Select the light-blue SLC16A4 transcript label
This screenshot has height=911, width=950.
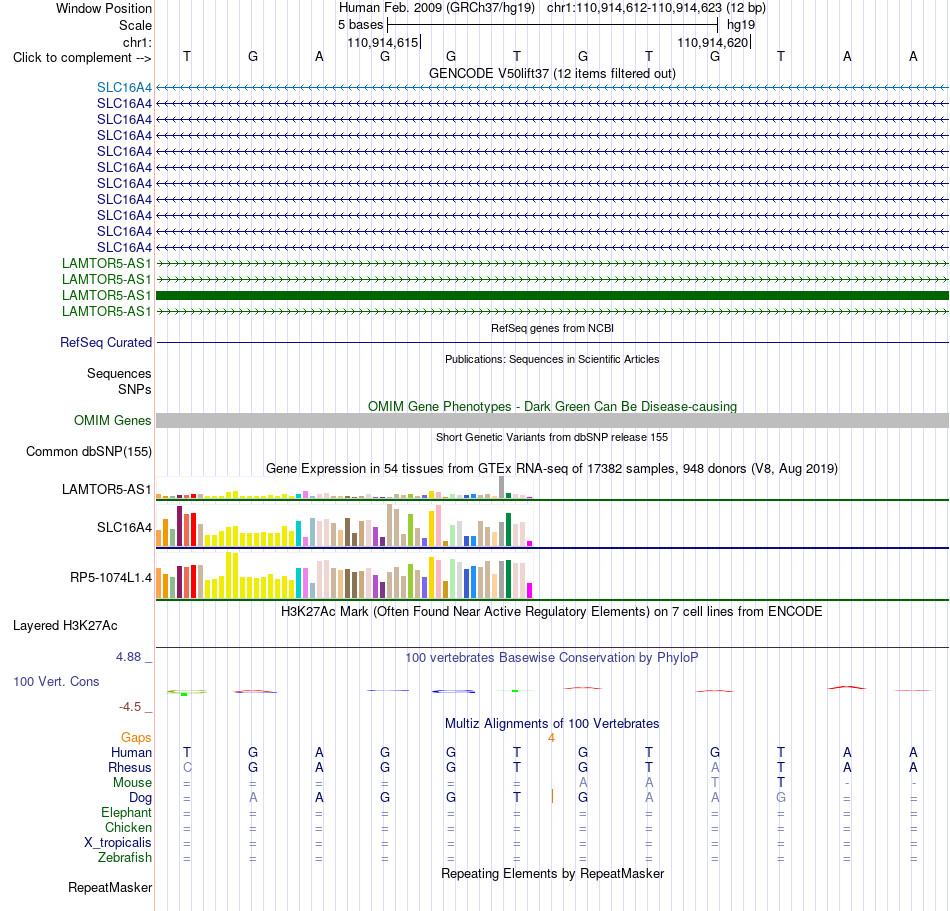[x=124, y=87]
